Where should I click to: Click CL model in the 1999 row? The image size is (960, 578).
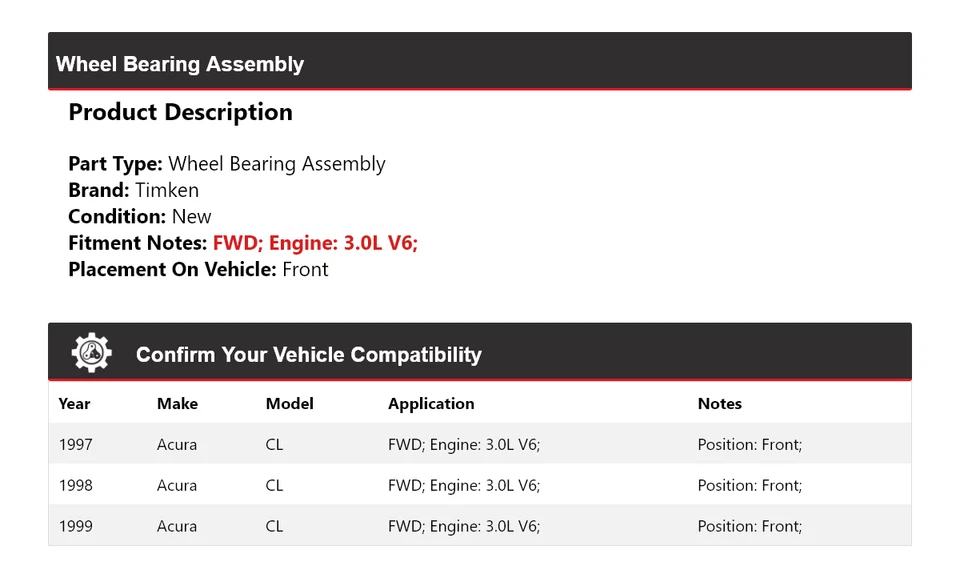274,527
